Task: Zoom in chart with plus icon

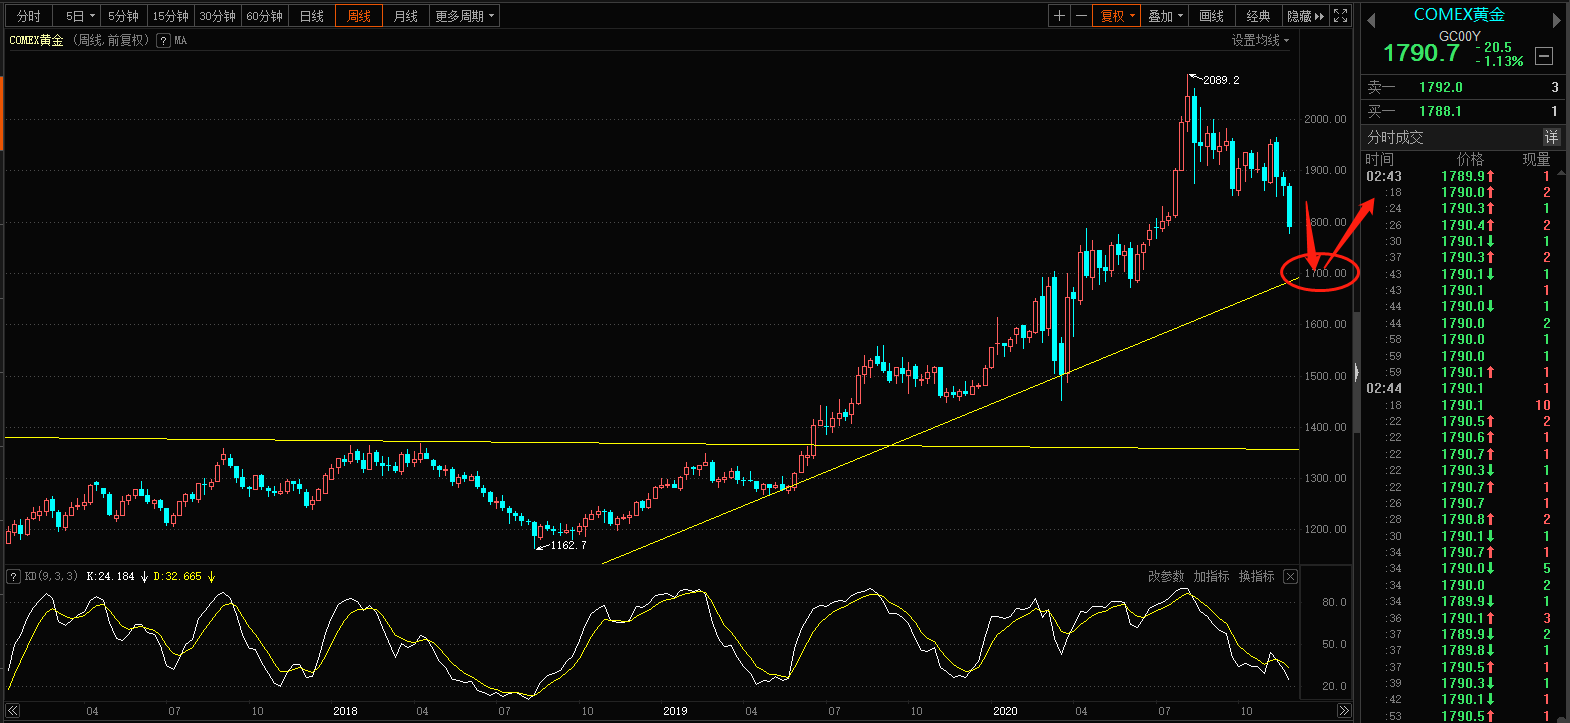Action: click(x=1059, y=16)
